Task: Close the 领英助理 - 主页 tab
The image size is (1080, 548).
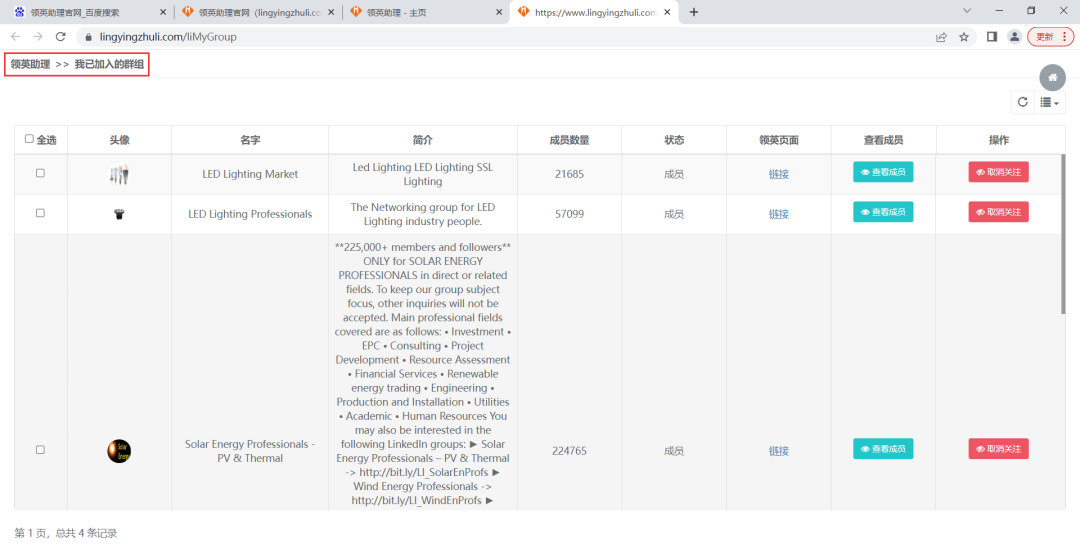Action: [499, 12]
